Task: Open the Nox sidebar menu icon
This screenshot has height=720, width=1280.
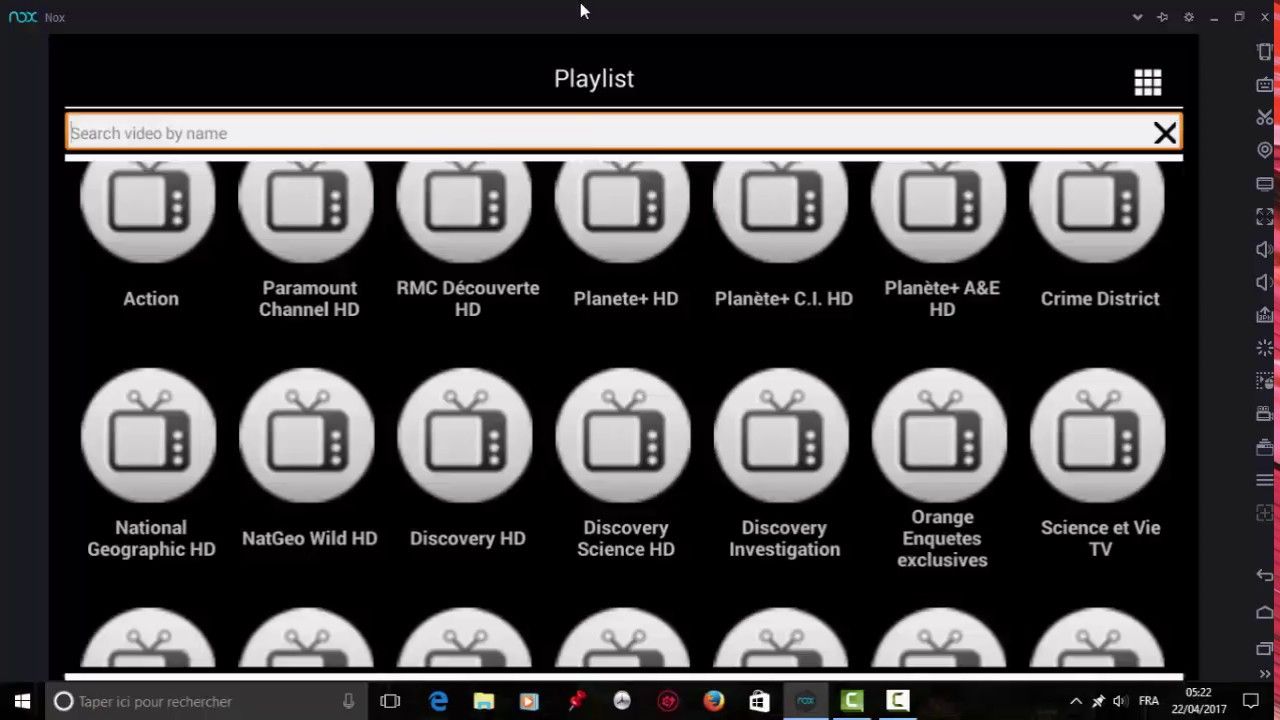Action: click(1265, 480)
